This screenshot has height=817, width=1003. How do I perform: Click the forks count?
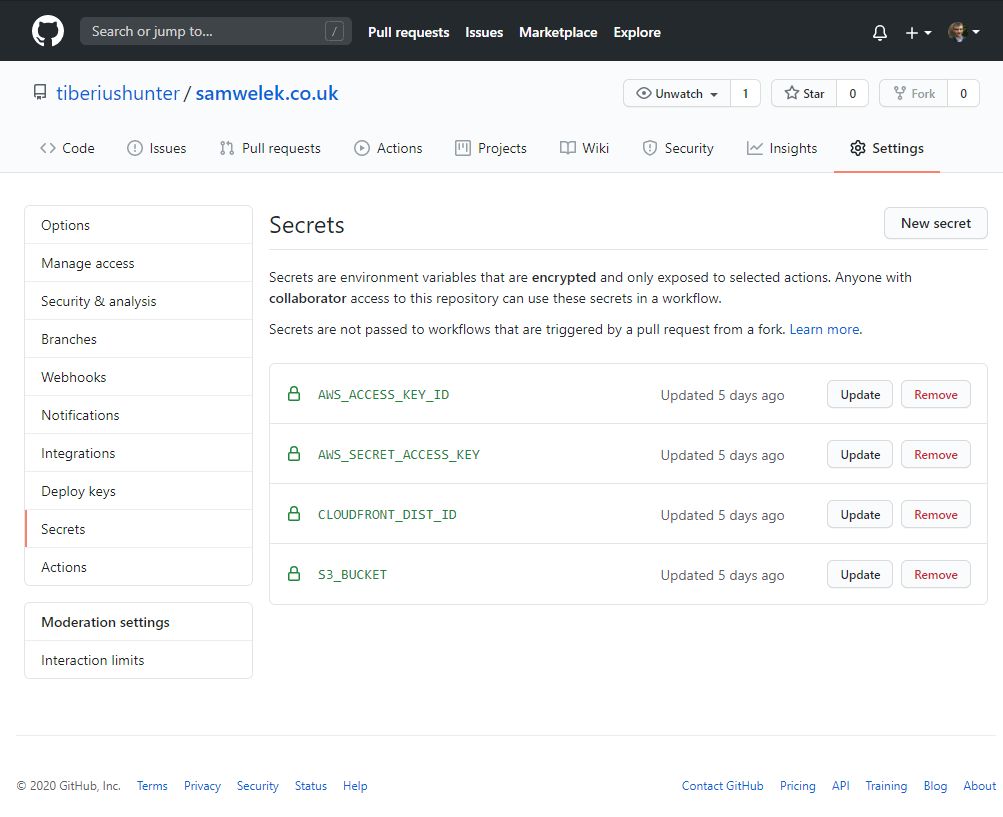(x=963, y=93)
